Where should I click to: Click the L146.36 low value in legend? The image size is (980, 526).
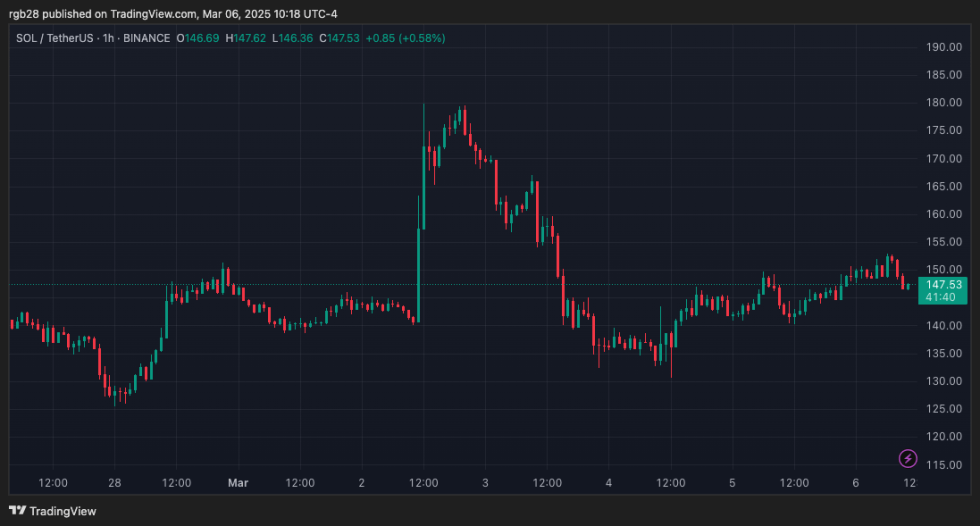(x=294, y=38)
